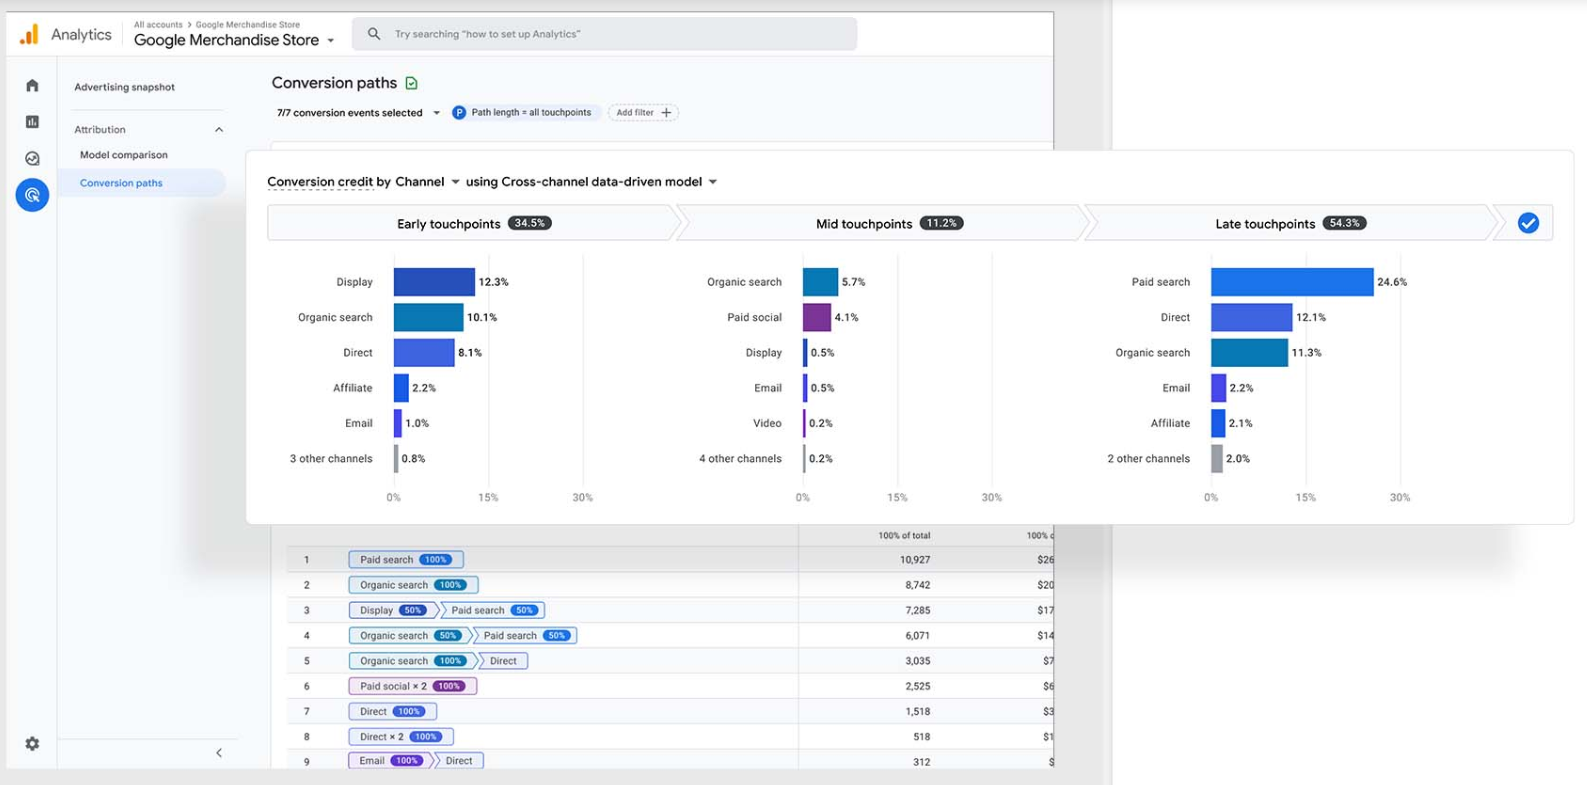Open Advertising snapshot in sidebar

tap(124, 87)
